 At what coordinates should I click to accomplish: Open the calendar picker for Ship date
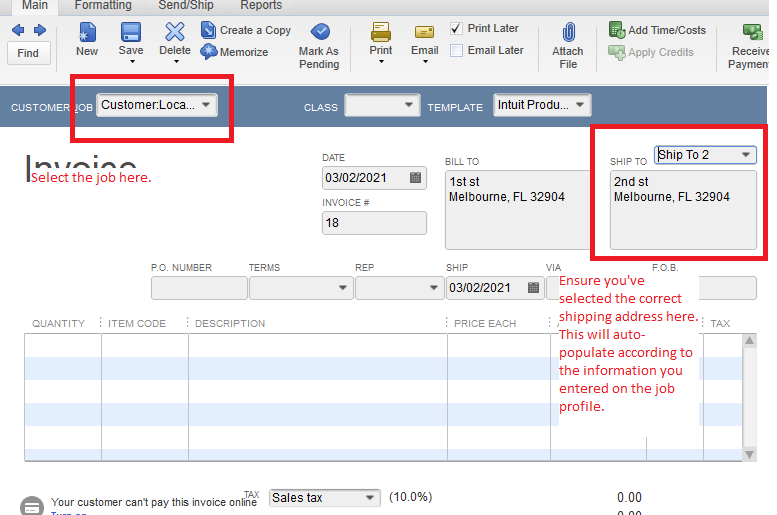(x=534, y=287)
